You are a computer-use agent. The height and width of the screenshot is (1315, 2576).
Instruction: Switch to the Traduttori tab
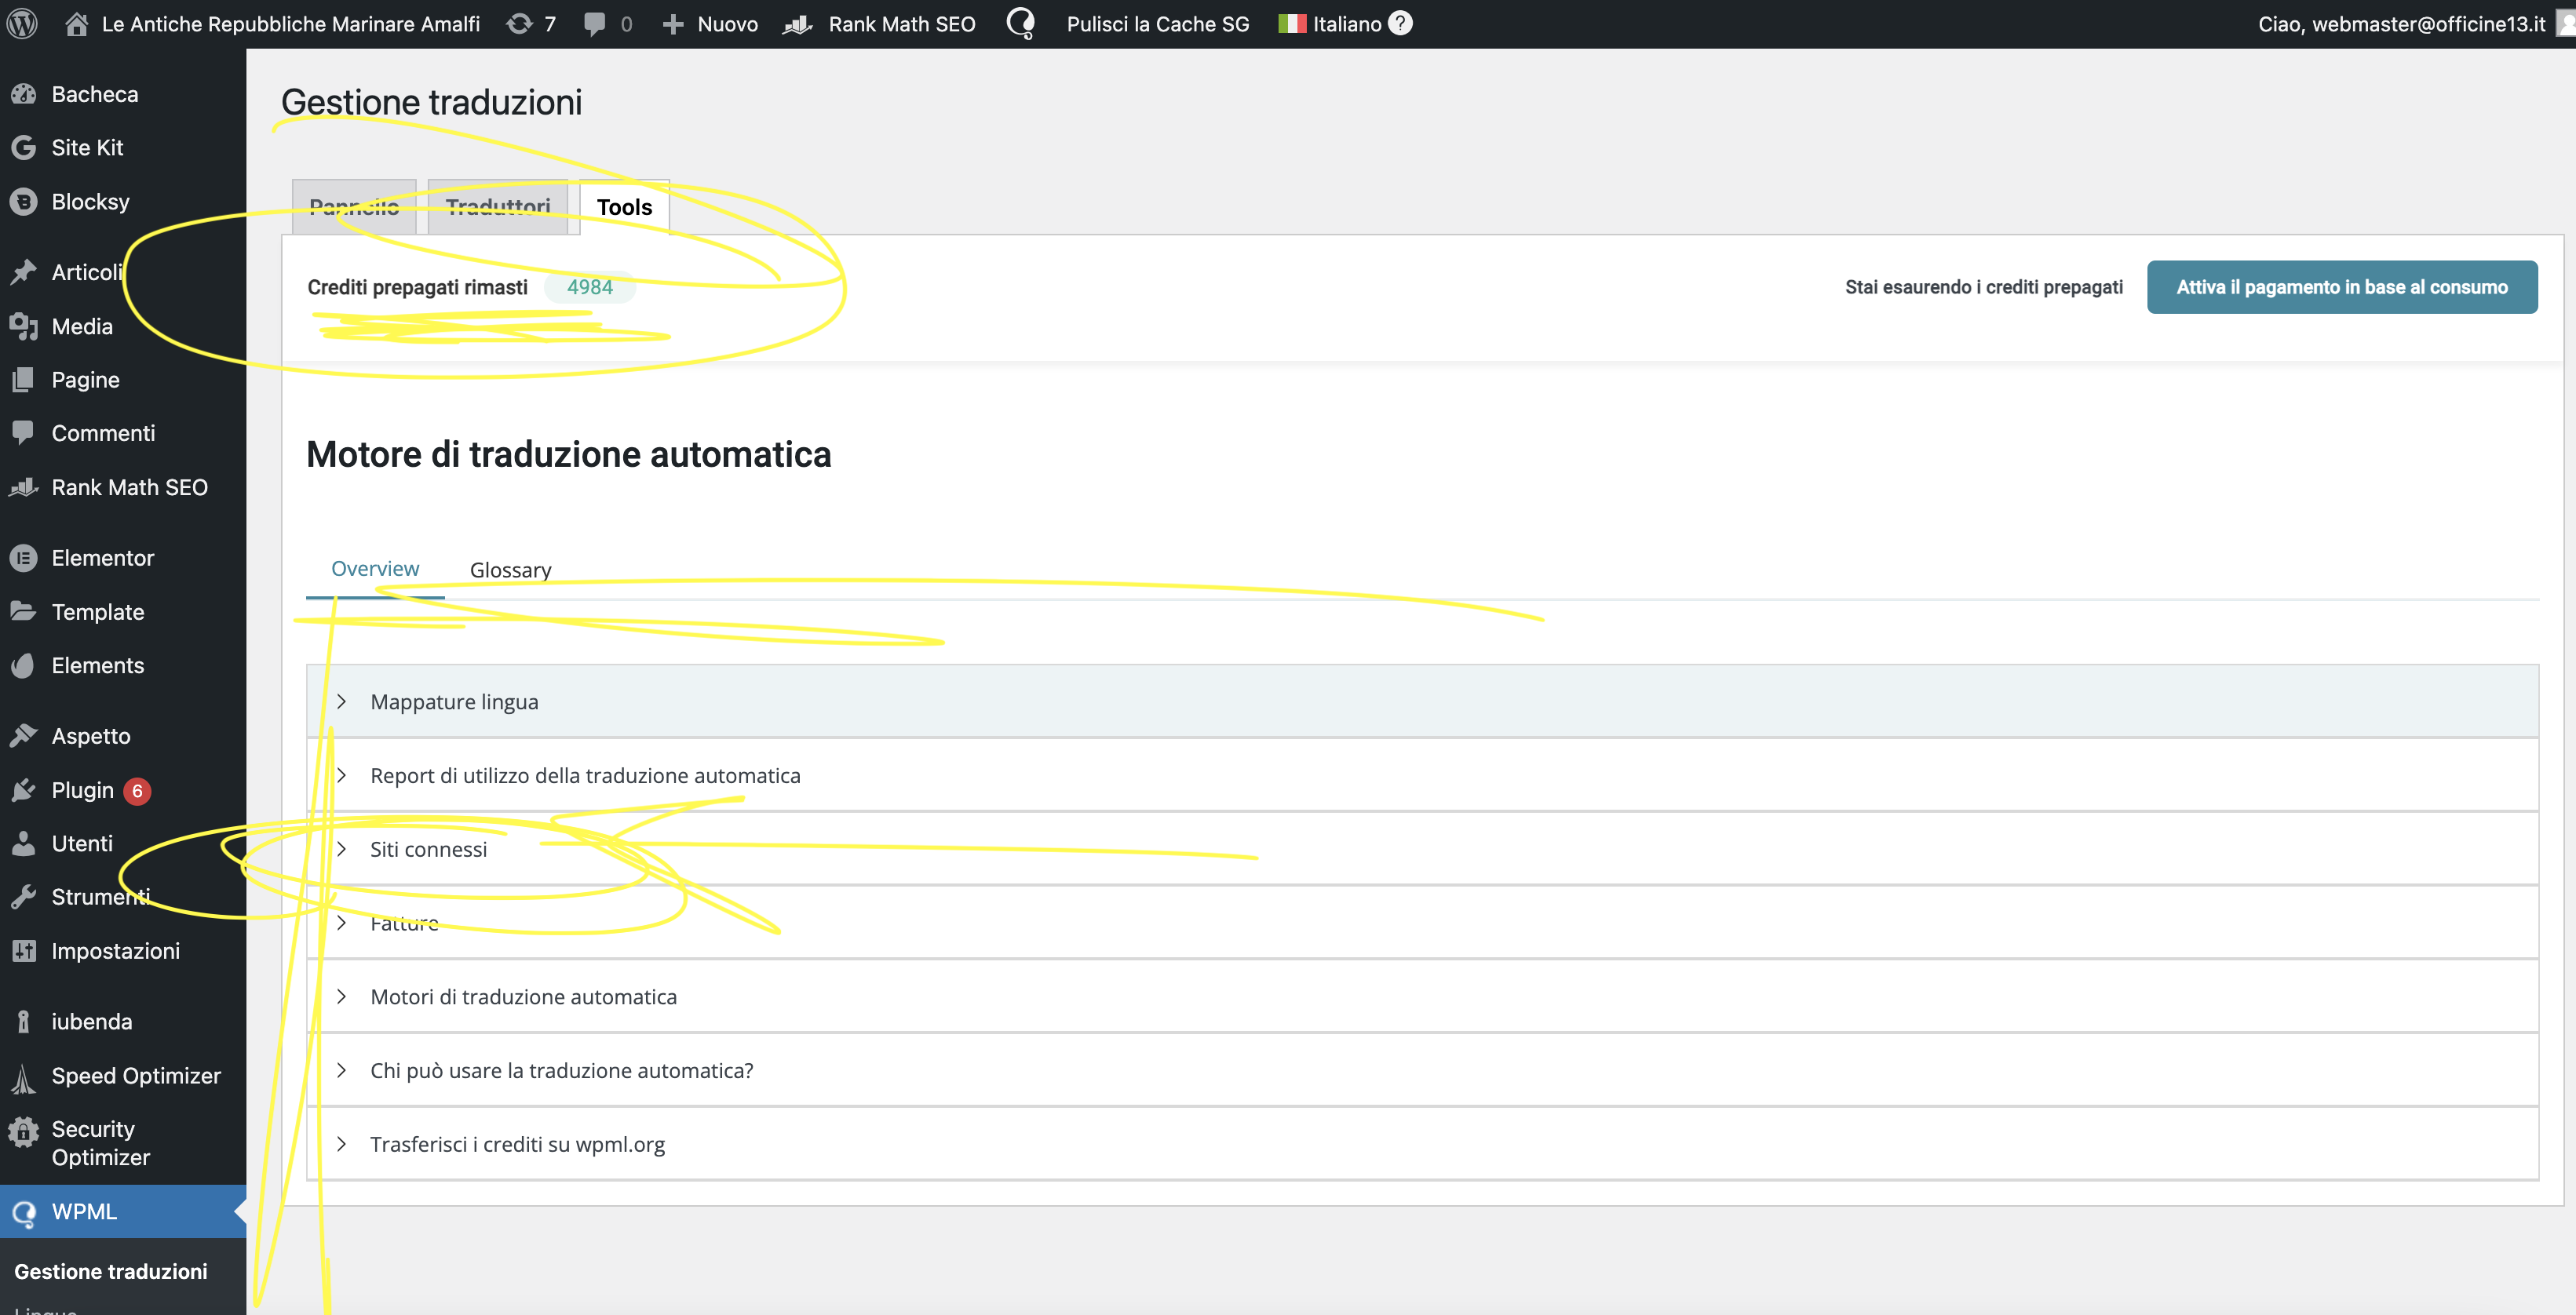click(498, 207)
